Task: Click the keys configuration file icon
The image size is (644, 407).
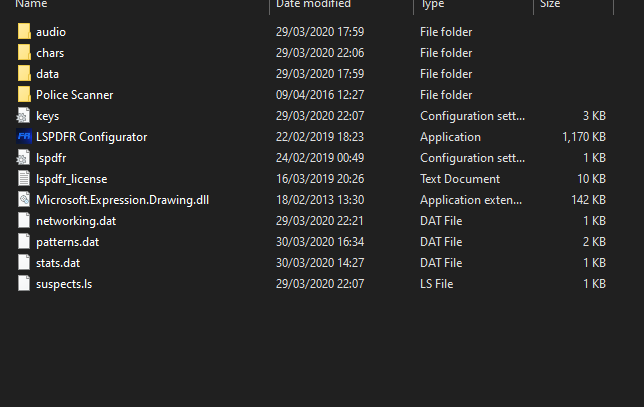Action: pyautogui.click(x=24, y=116)
